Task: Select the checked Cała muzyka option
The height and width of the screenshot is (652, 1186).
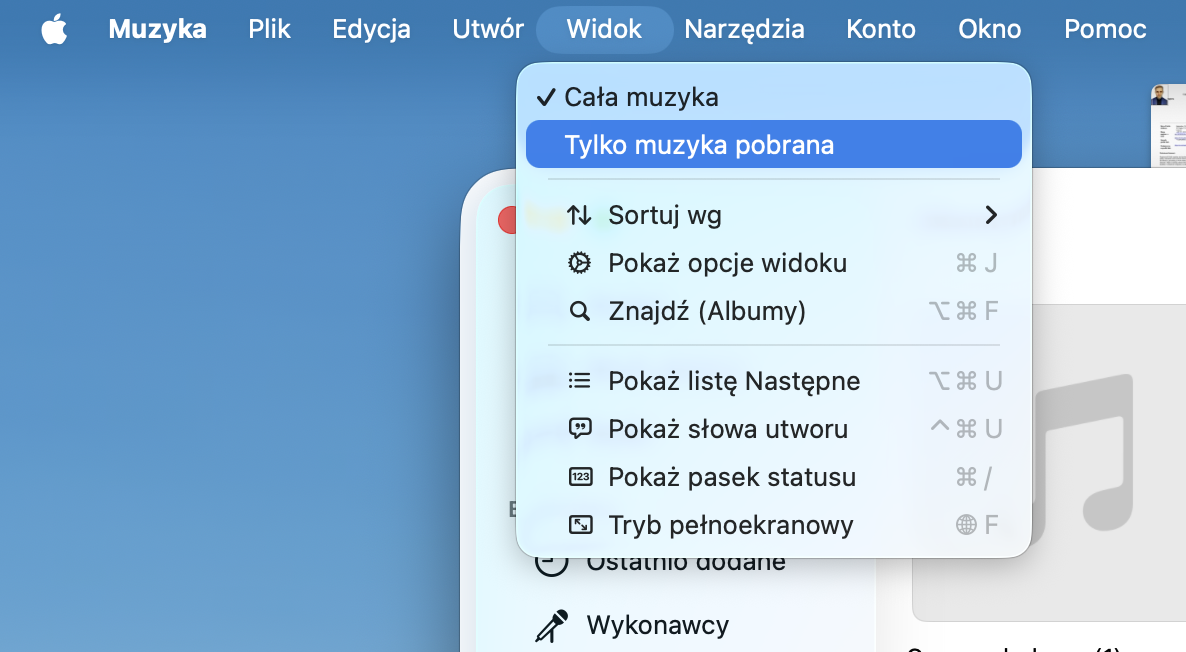Action: point(774,97)
